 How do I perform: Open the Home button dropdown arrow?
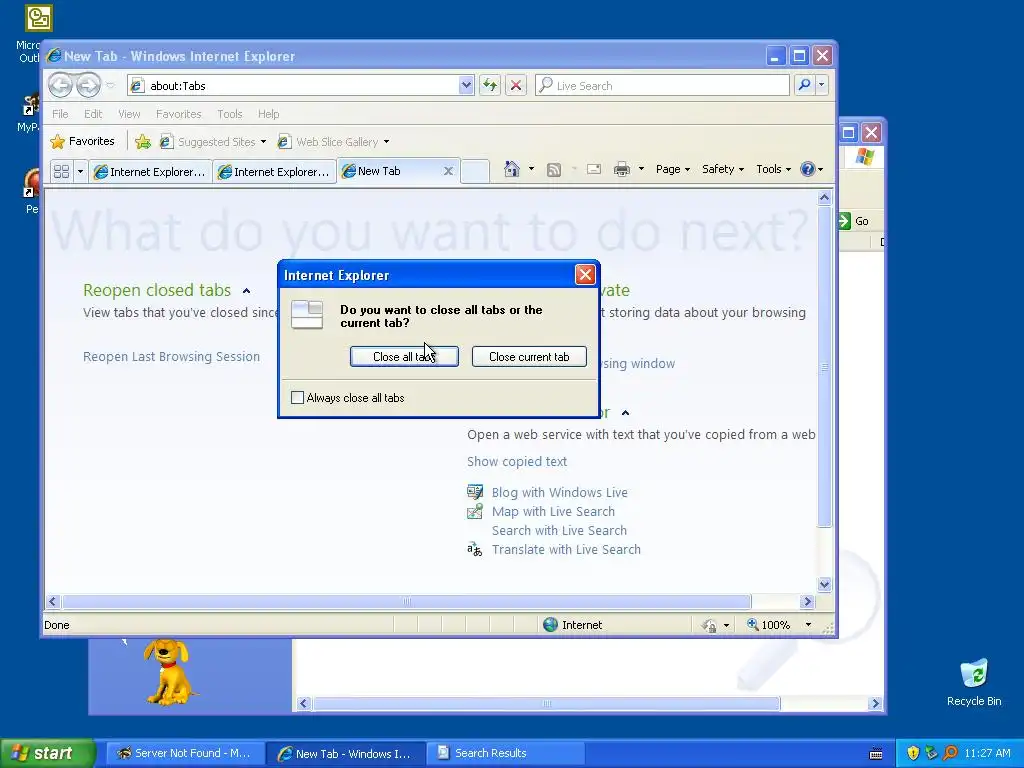(531, 169)
